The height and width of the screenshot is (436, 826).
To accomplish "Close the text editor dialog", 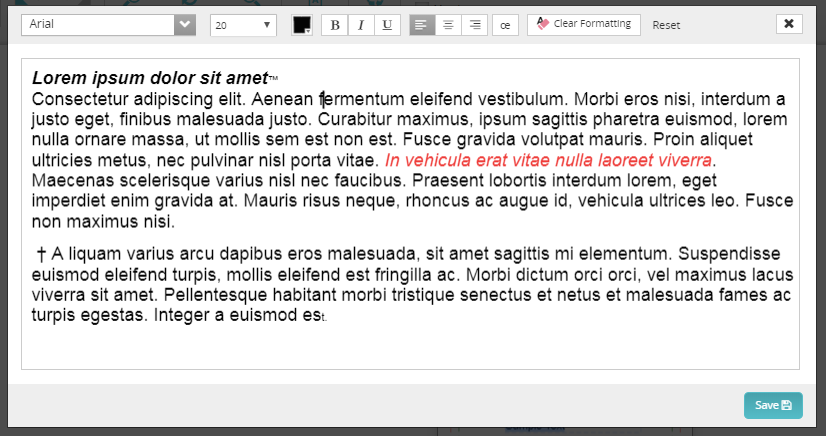I will click(x=788, y=24).
